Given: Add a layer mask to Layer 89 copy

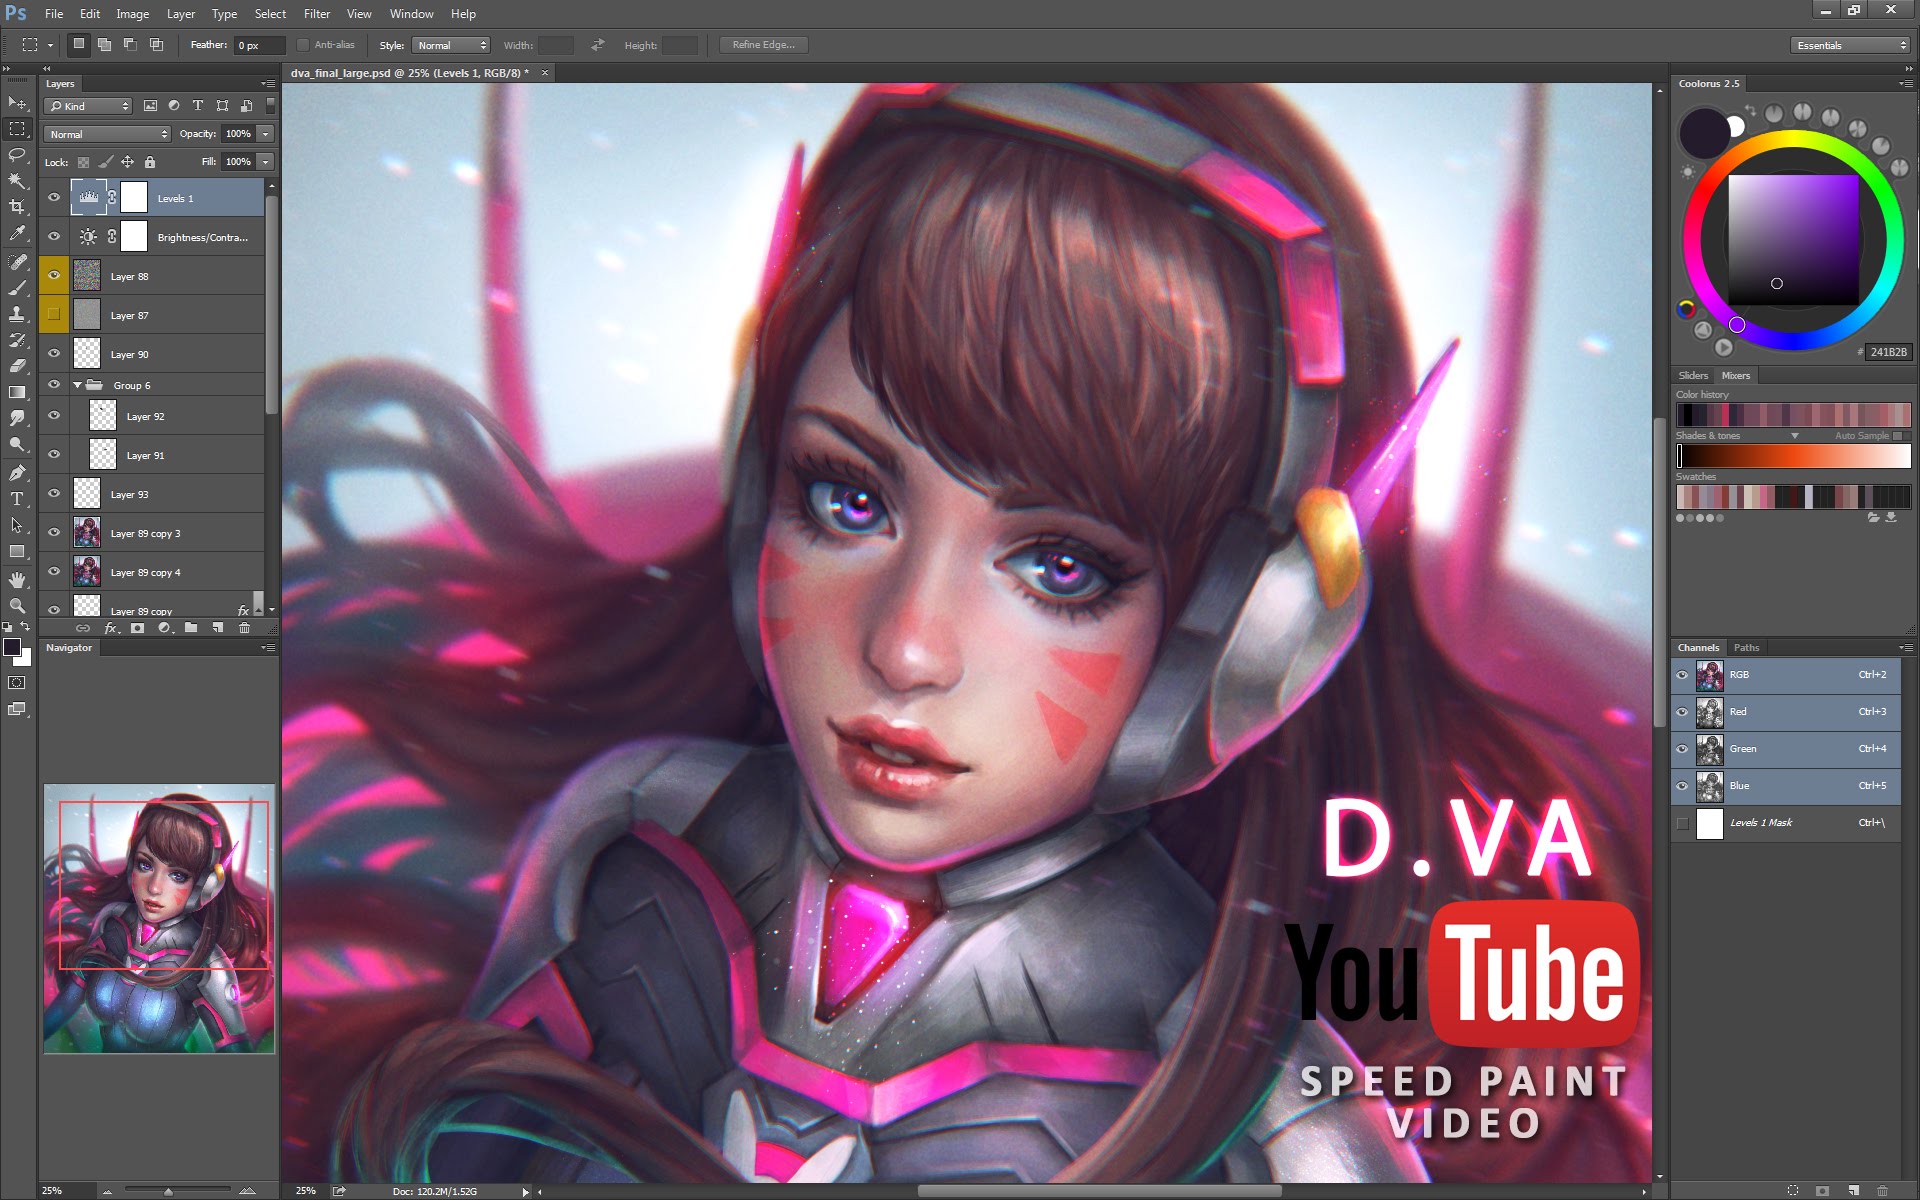Looking at the screenshot, I should [x=137, y=628].
